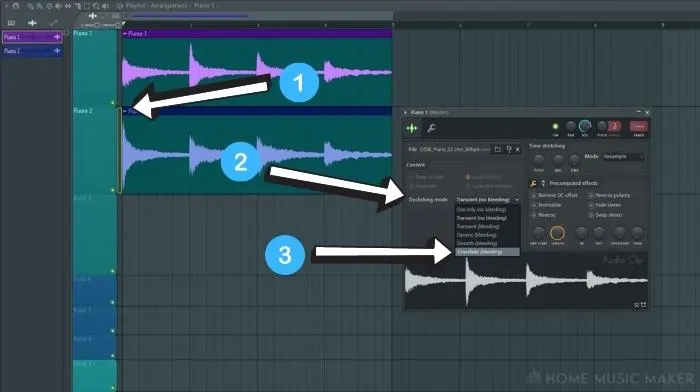Click the channel PITCH knob

[602, 127]
